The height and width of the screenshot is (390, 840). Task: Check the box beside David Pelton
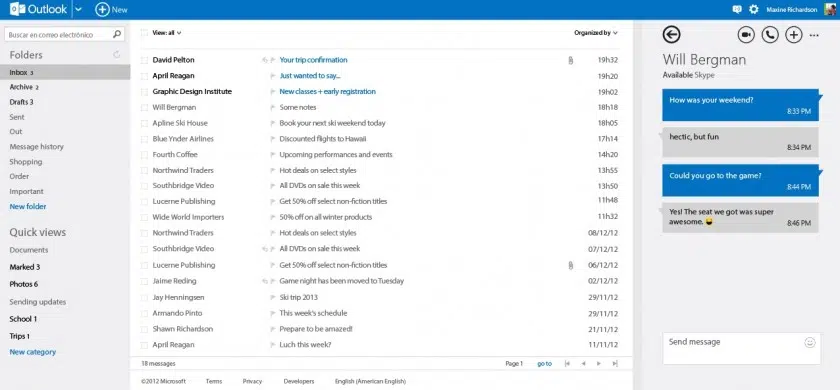click(144, 61)
